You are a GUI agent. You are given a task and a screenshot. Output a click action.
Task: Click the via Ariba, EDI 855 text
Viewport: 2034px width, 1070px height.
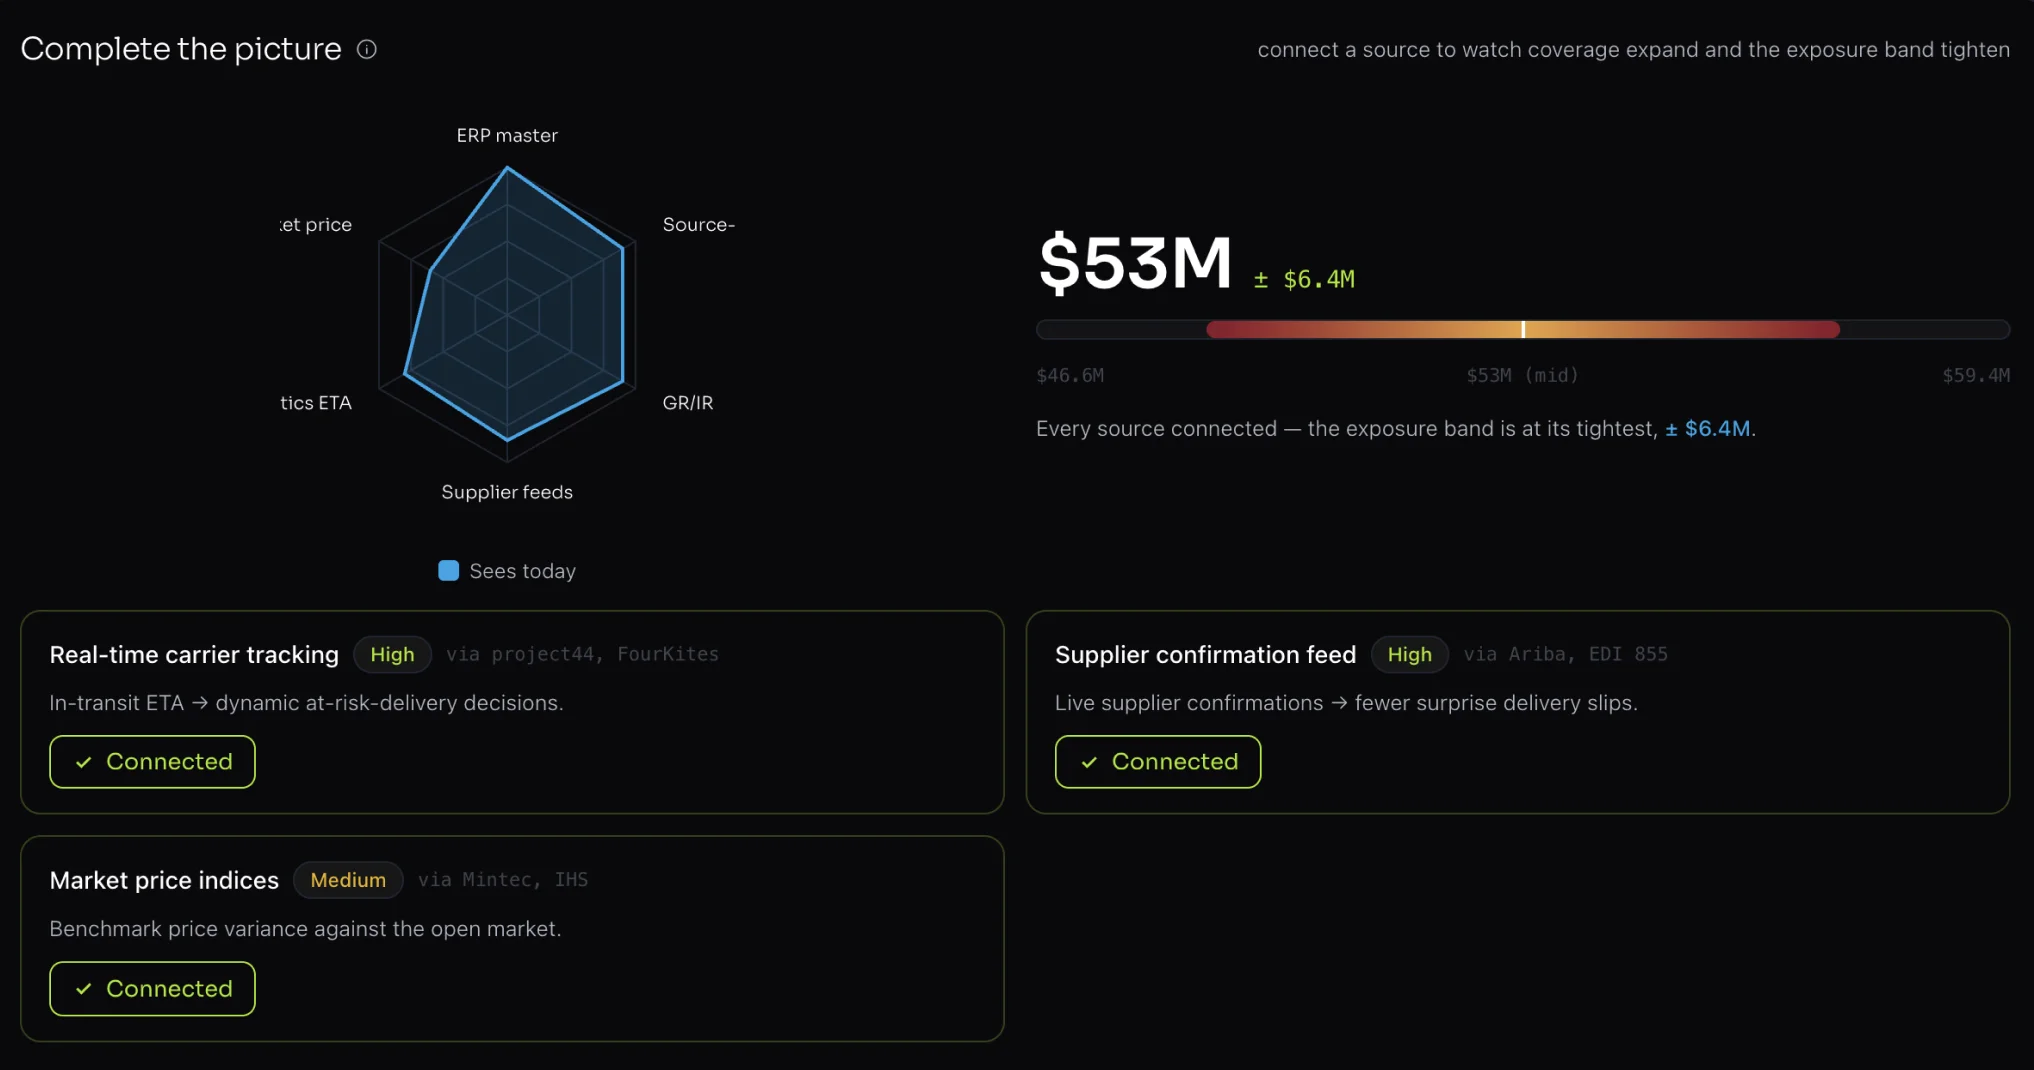pyautogui.click(x=1566, y=654)
